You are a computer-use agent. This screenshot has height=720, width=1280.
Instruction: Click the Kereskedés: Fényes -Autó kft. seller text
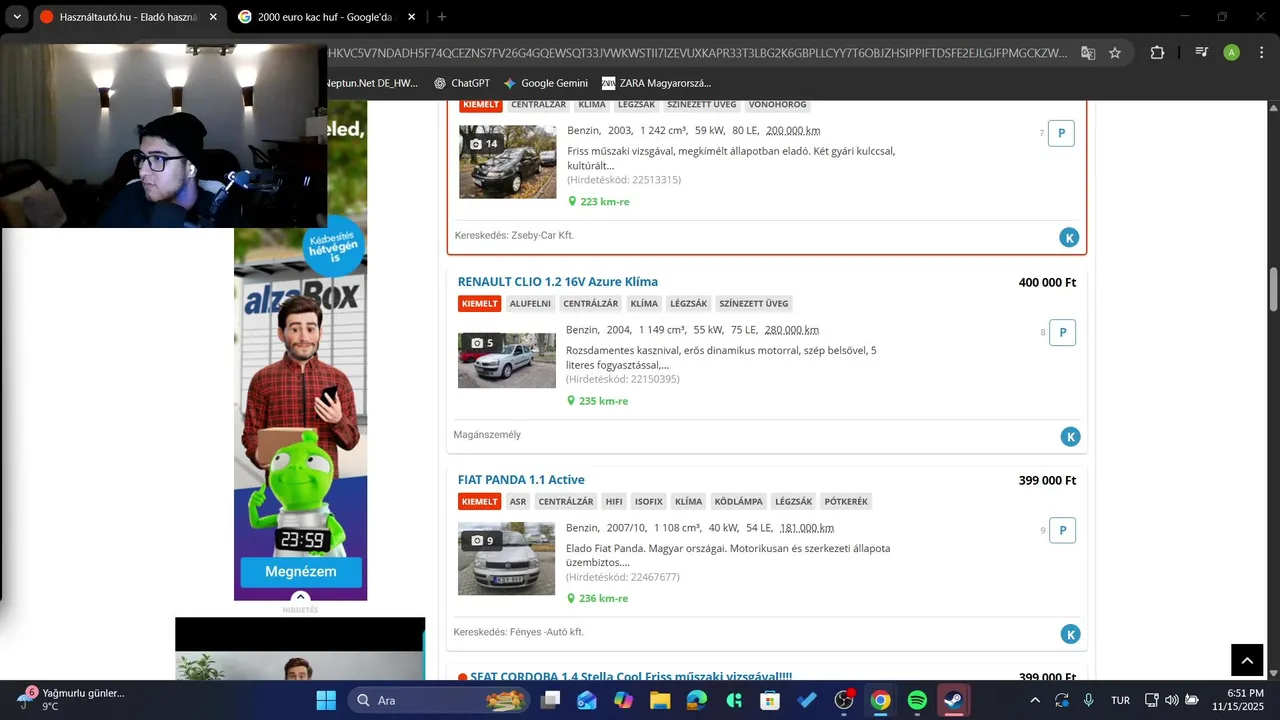click(x=518, y=632)
